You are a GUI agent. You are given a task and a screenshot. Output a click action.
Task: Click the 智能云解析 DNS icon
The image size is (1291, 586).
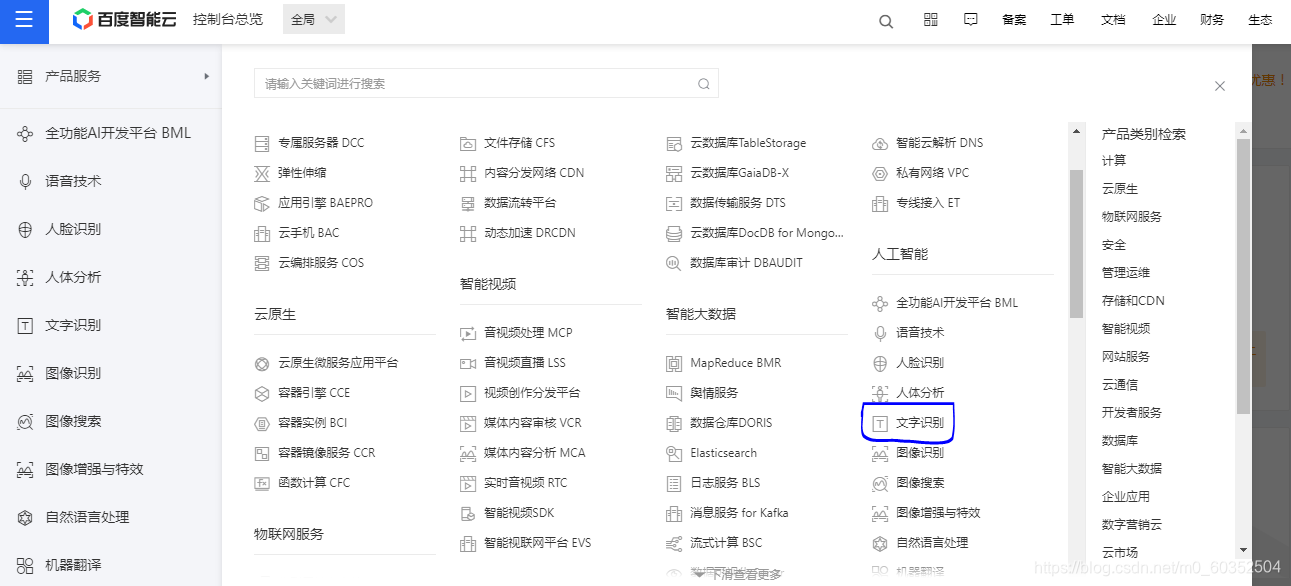pos(880,143)
